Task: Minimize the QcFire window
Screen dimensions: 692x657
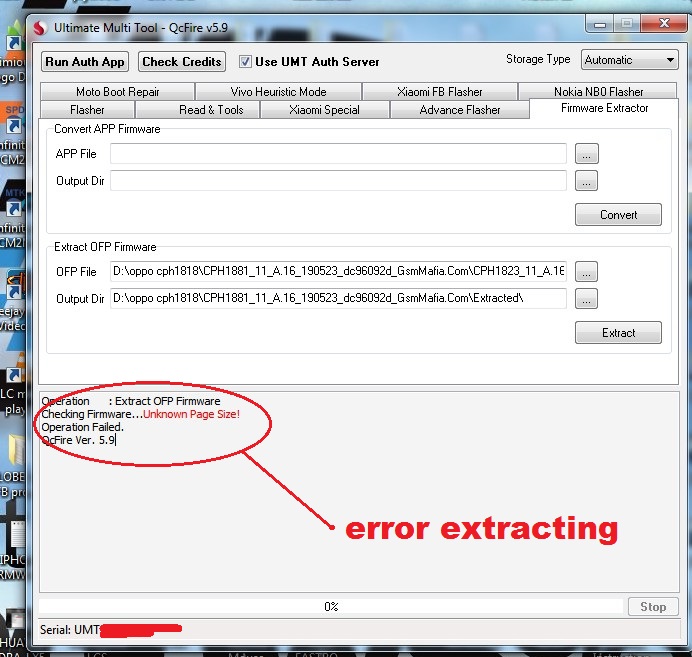Action: coord(599,24)
